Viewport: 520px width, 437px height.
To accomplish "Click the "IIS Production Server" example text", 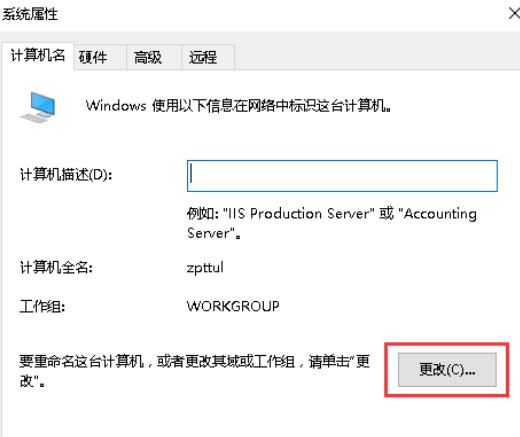I will tap(299, 214).
